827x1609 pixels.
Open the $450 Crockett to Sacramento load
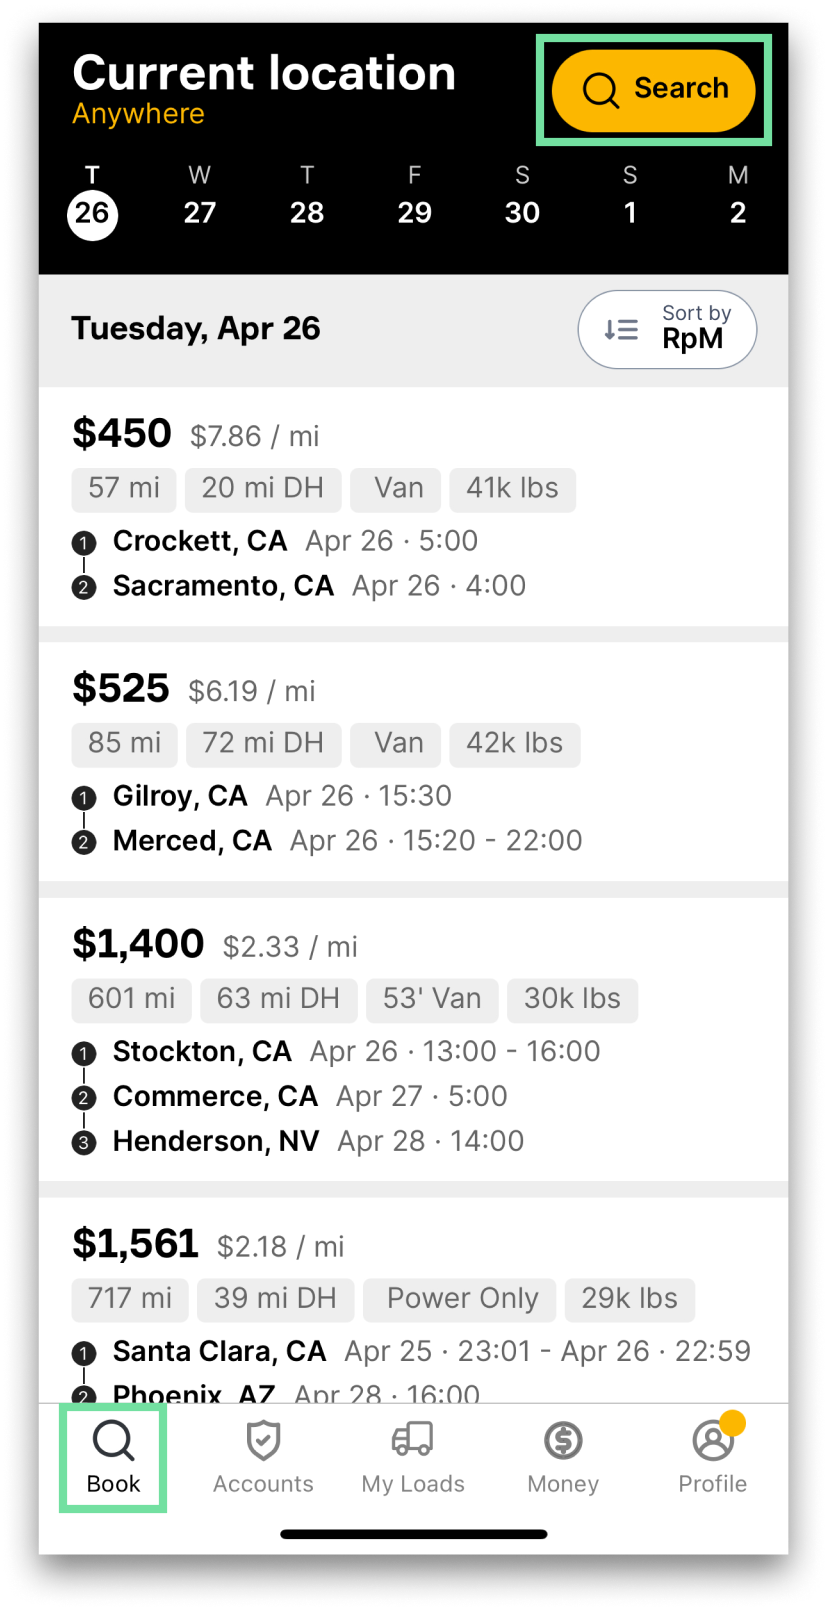413,507
